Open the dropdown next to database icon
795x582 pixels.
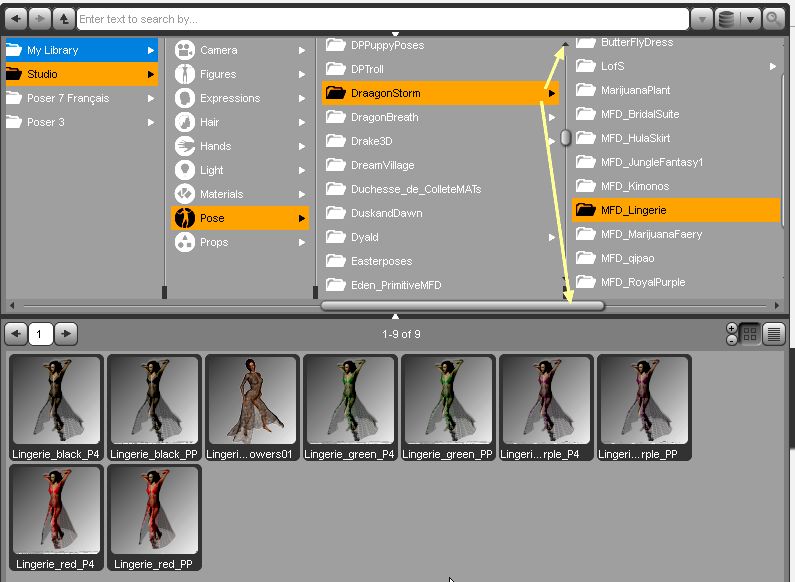point(750,19)
